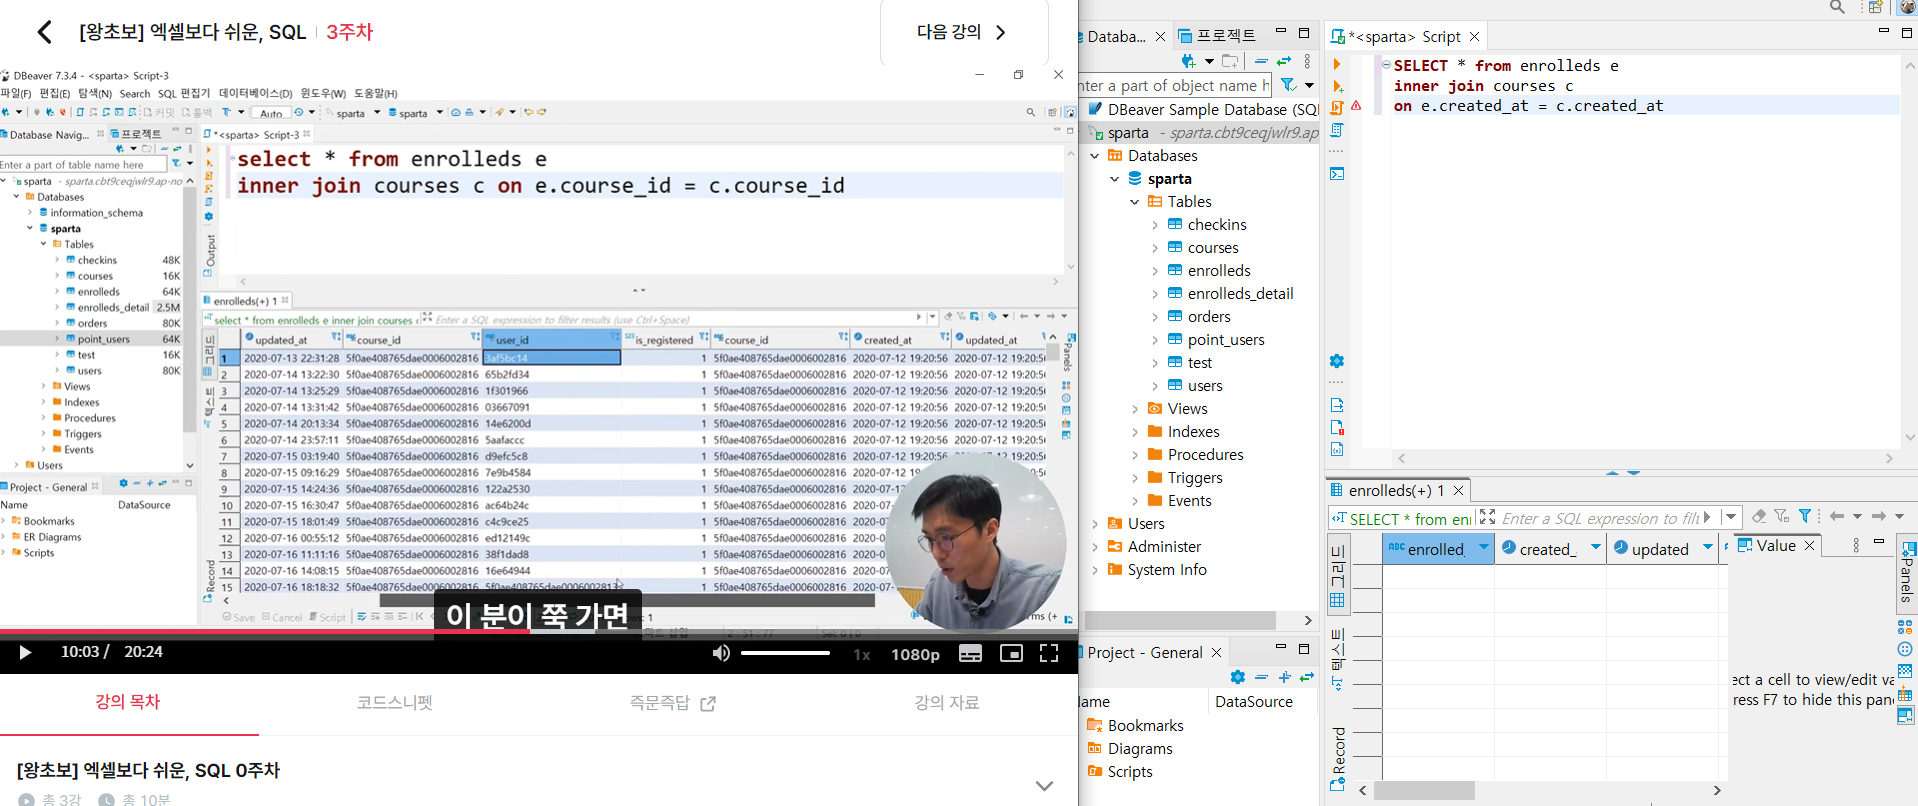Image resolution: width=1918 pixels, height=806 pixels.
Task: Click the new connection plug icon
Action: tap(1188, 62)
